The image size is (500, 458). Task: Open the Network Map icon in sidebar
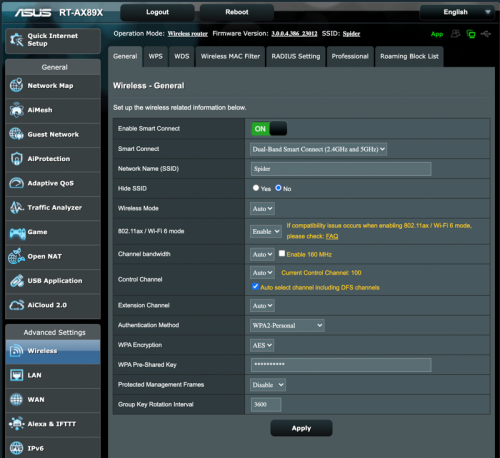pos(16,85)
